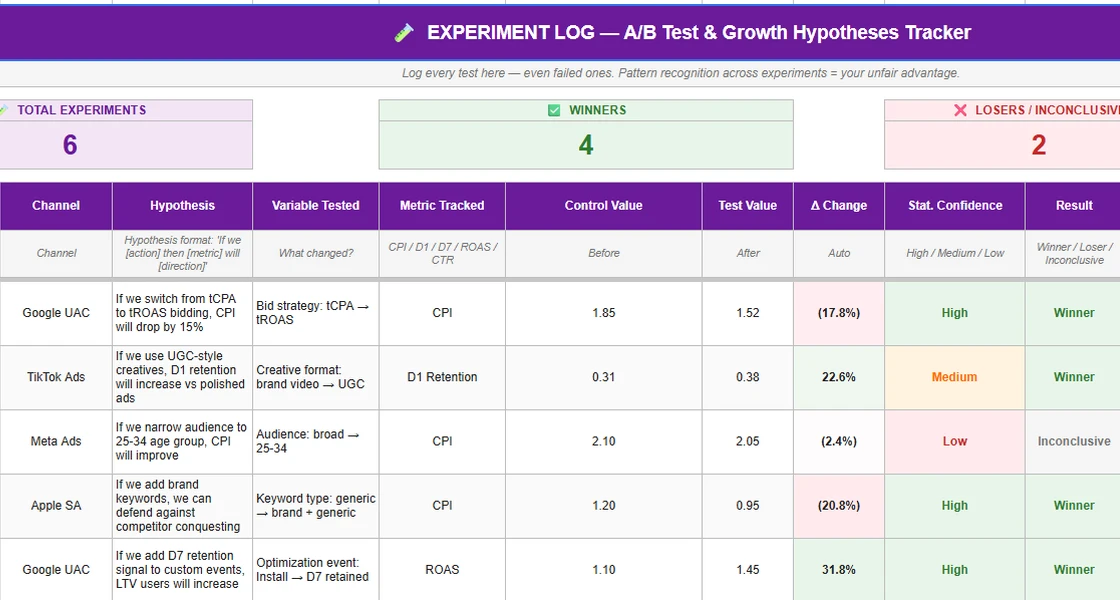Image resolution: width=1120 pixels, height=600 pixels.
Task: Select the UGC-style creatives hypothesis cell
Action: 182,377
